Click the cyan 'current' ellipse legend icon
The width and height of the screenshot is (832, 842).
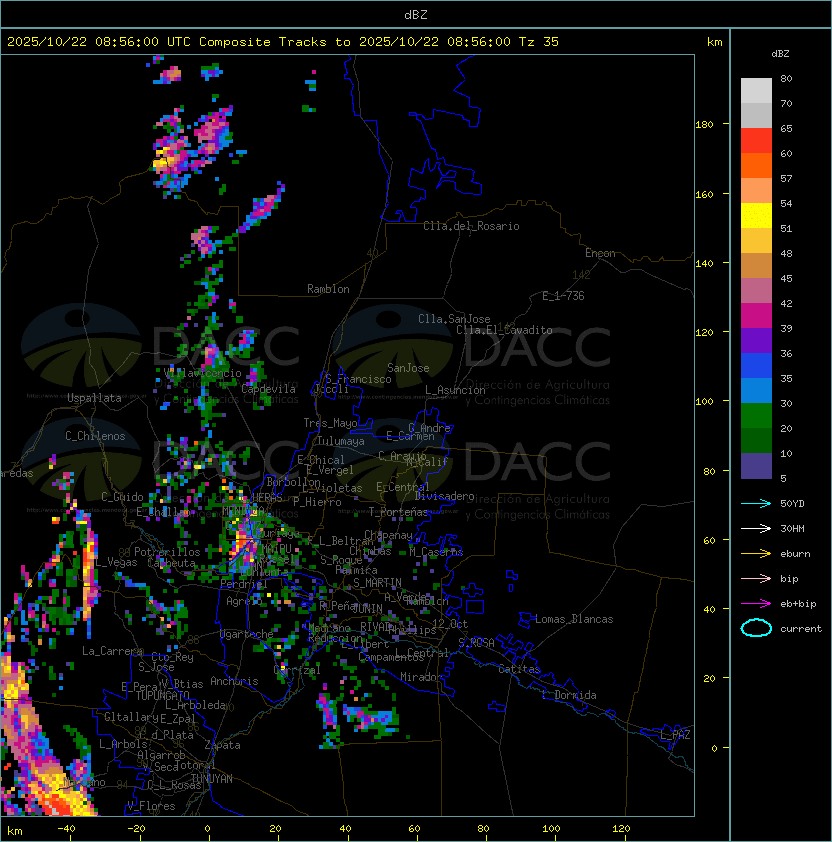pos(756,628)
